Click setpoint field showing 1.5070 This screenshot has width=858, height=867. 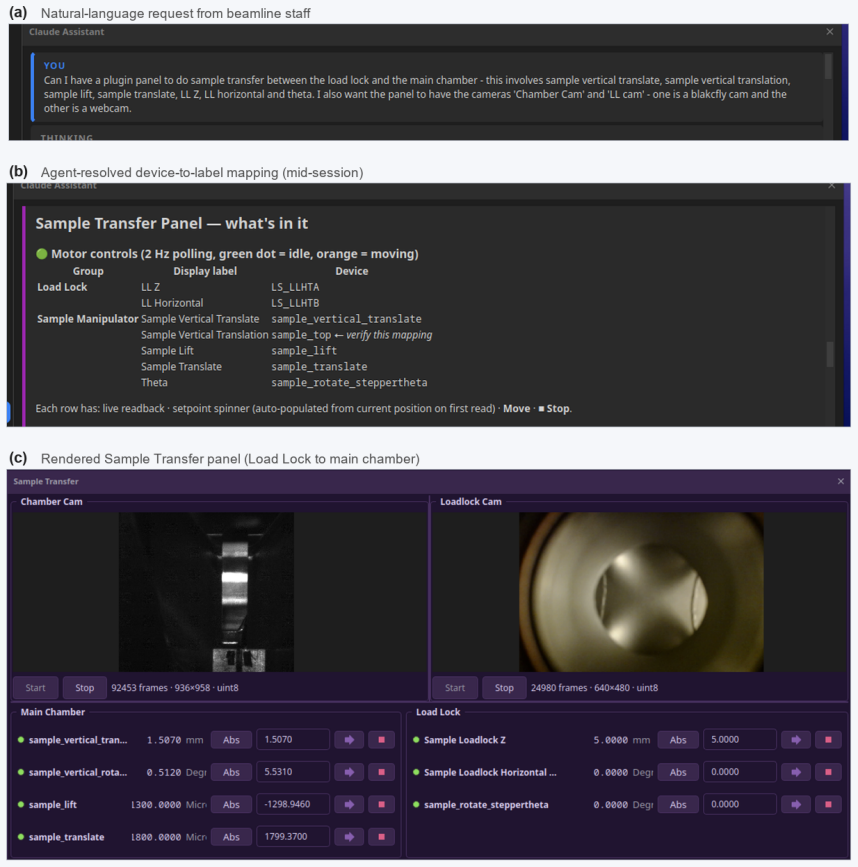tap(293, 740)
